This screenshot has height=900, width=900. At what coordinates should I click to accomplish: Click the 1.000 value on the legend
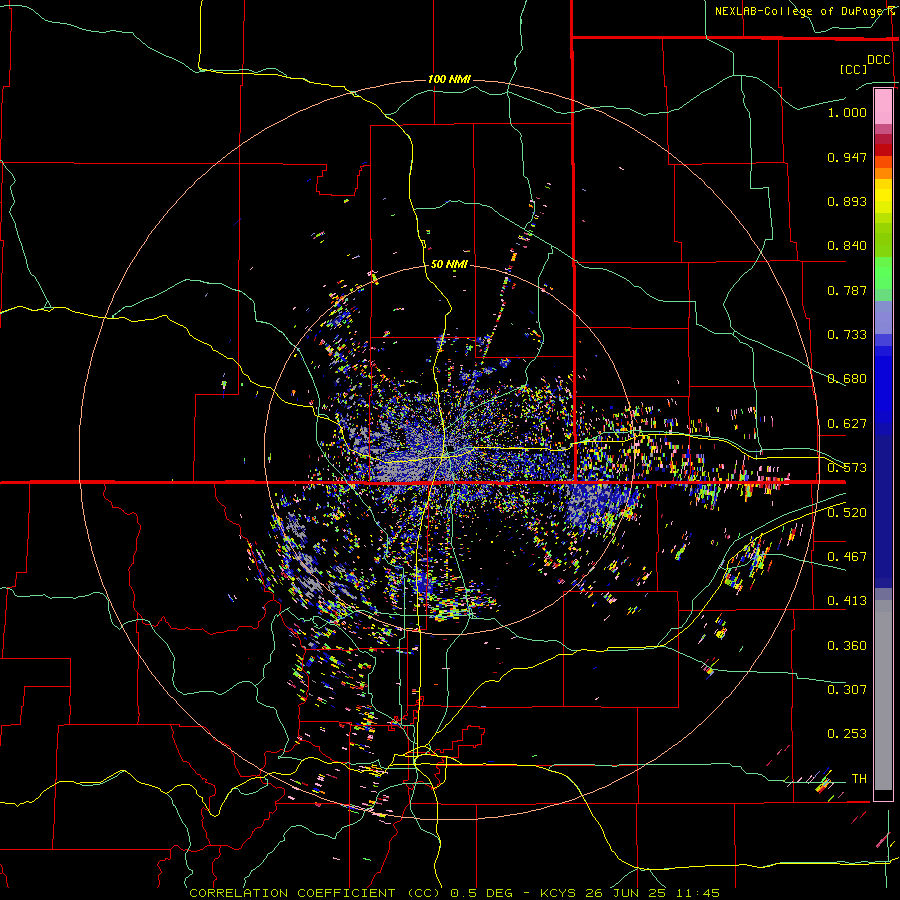847,112
